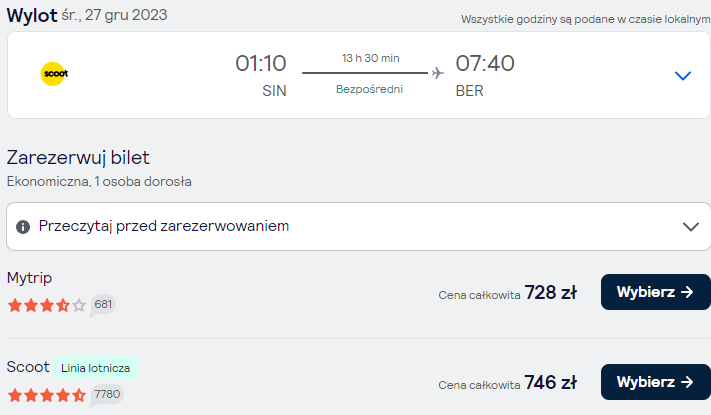The image size is (711, 415).
Task: Open Scoot 7780 reviews bubble
Action: (x=107, y=395)
